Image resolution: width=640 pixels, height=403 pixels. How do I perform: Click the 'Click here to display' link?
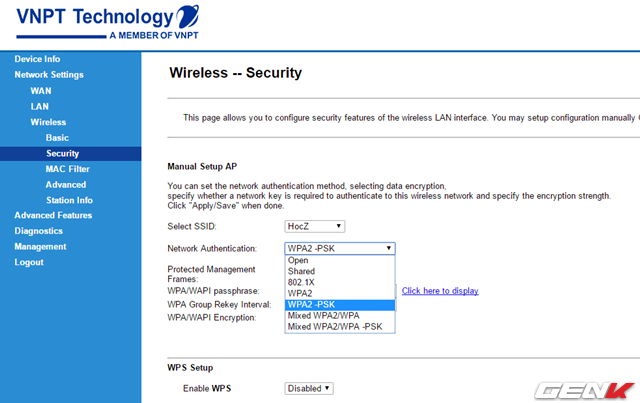pyautogui.click(x=440, y=291)
